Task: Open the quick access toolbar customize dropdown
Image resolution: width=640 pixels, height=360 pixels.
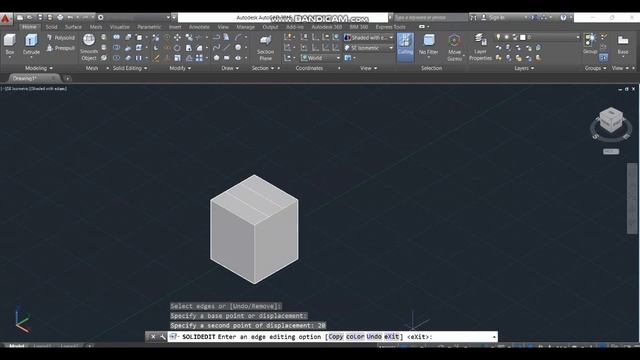Action: (174, 18)
